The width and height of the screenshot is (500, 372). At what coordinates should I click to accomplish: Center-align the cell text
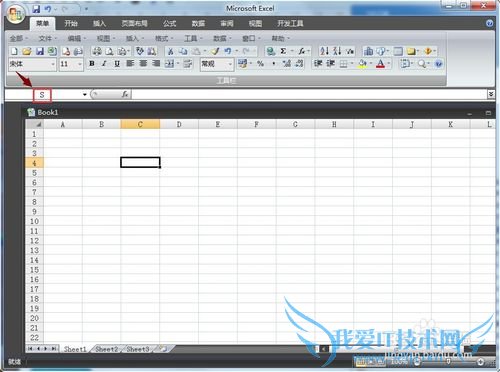coord(143,63)
